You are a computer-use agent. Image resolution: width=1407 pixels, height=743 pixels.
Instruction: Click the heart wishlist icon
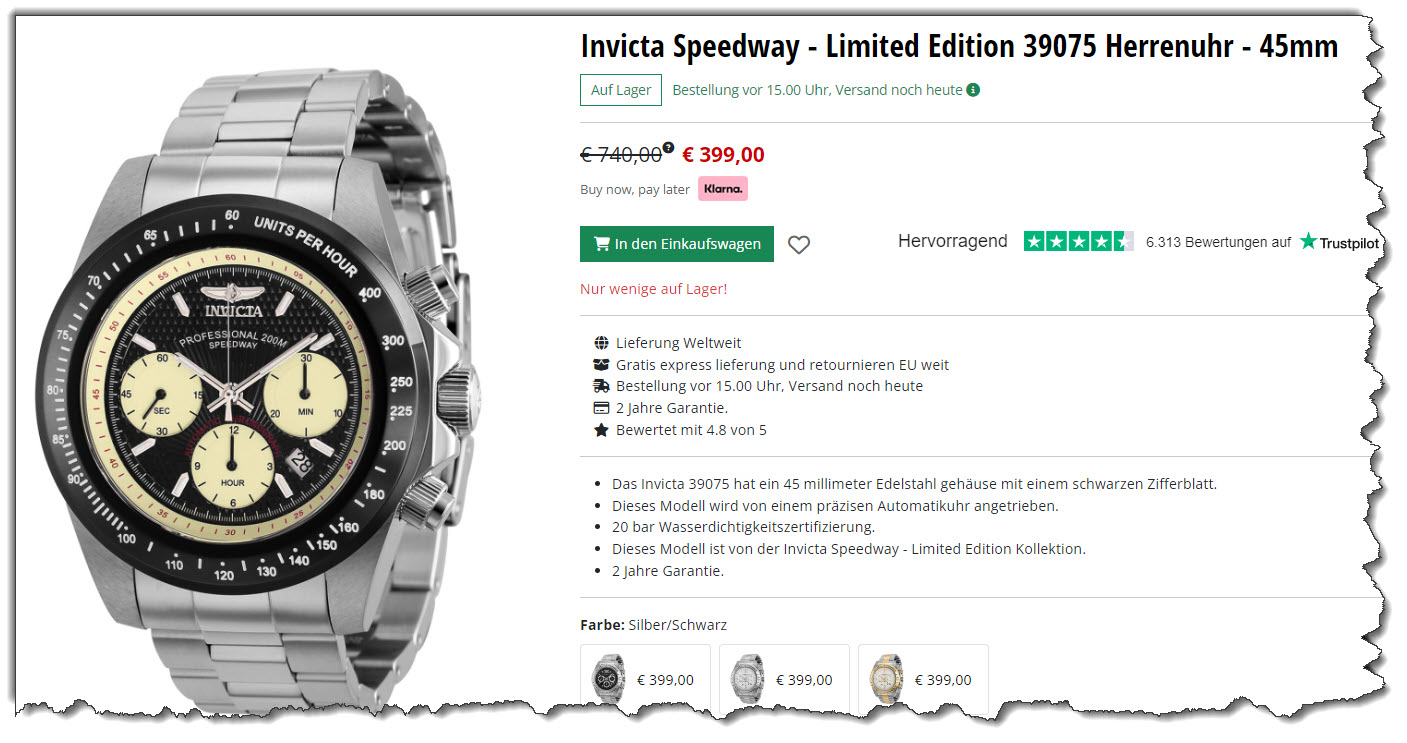click(798, 245)
